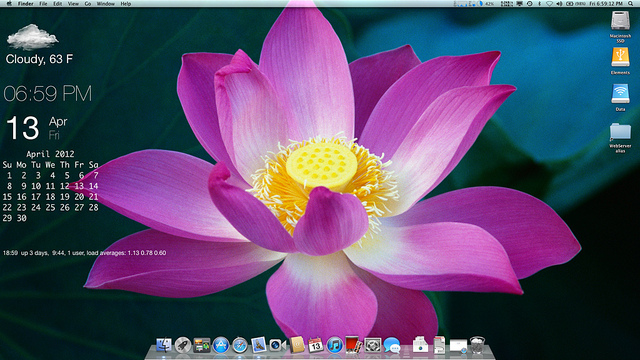This screenshot has width=640, height=360.
Task: Open the Apple menu
Action: click(9, 4)
